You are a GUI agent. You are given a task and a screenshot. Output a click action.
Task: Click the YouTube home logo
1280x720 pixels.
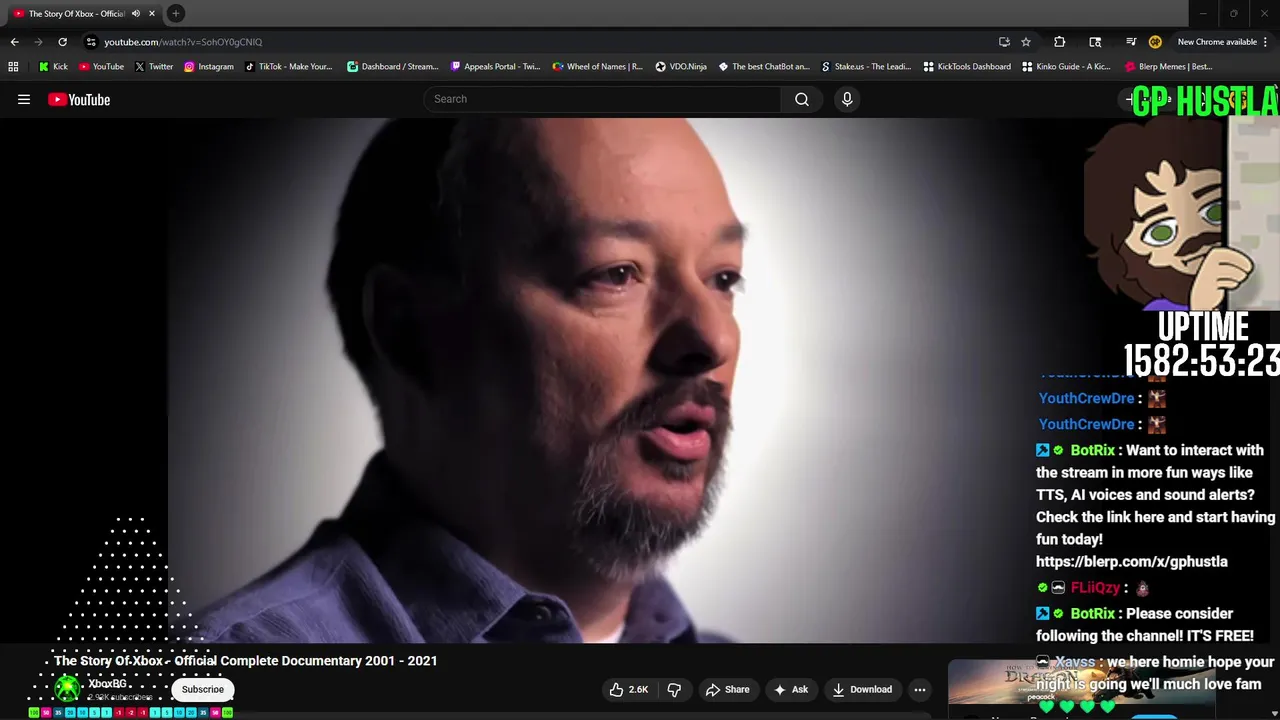point(79,99)
